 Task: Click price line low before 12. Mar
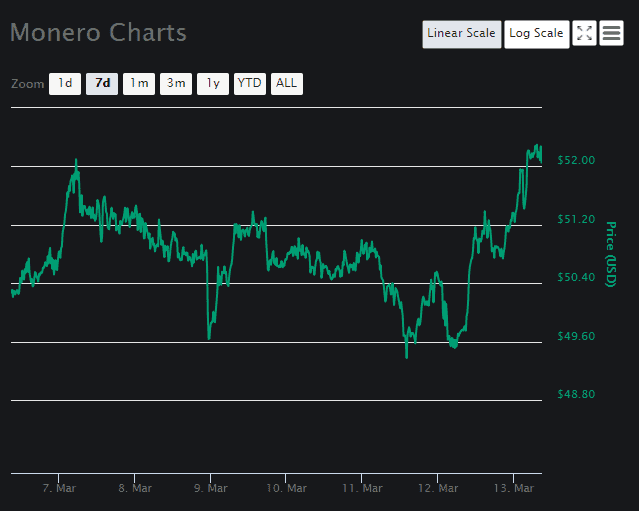pos(407,356)
